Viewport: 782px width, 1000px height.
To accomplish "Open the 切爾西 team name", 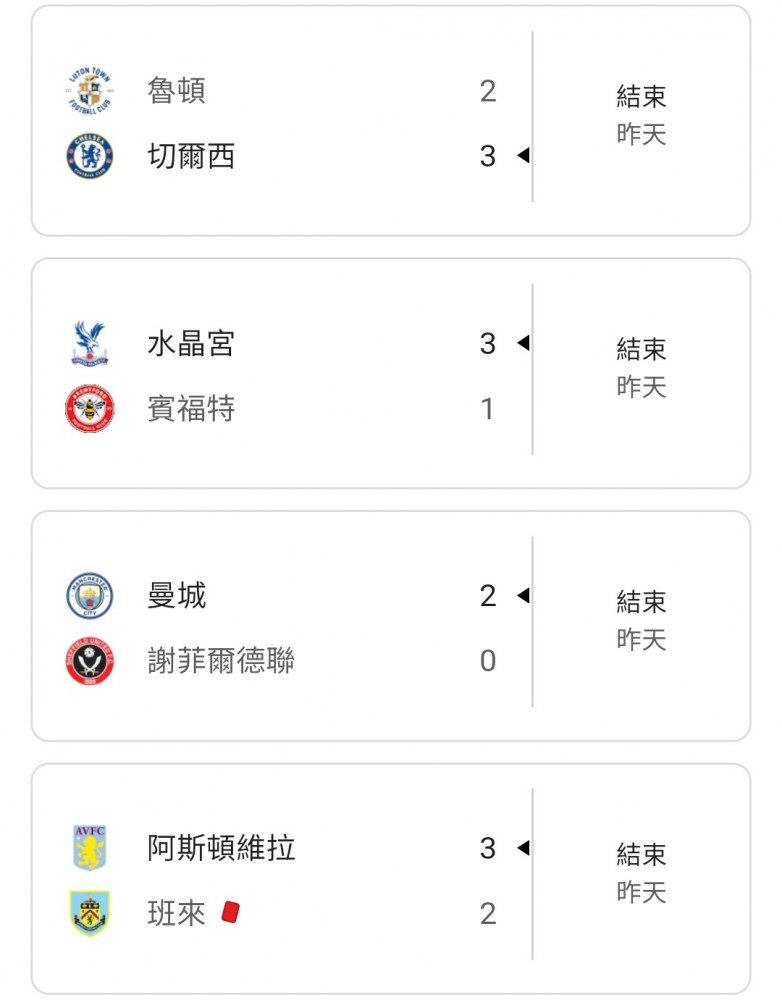I will pos(191,156).
